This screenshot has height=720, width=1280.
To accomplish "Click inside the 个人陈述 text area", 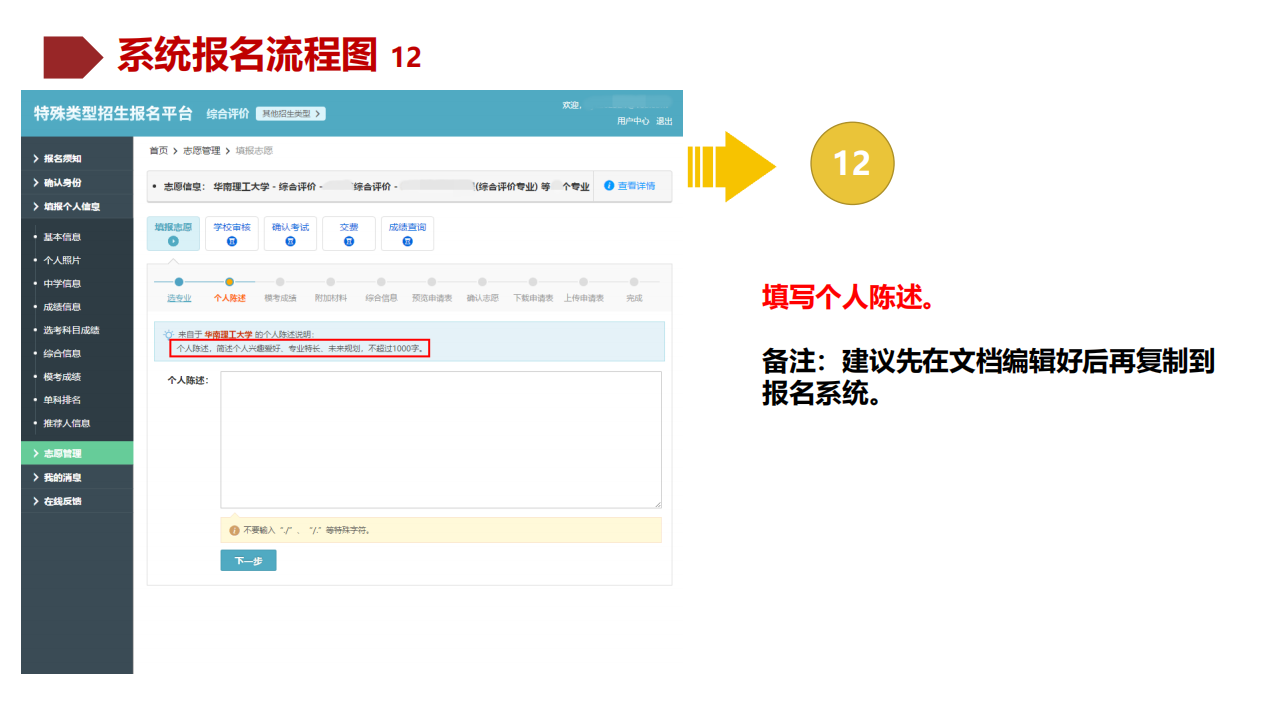I will [x=440, y=440].
